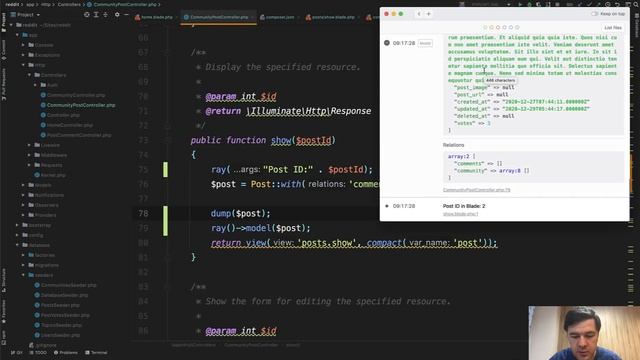Go back in the Ray window
Screen dimensions: 640x360
coord(419,14)
